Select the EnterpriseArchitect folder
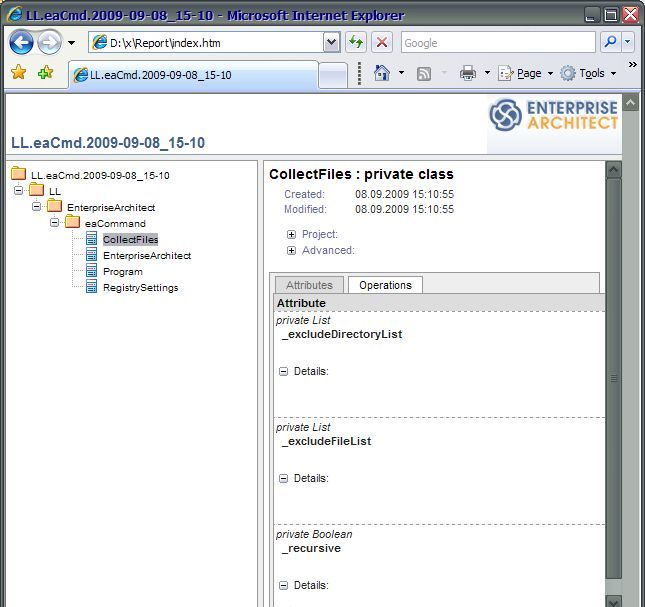Screen dimensions: 645x607 [111, 208]
